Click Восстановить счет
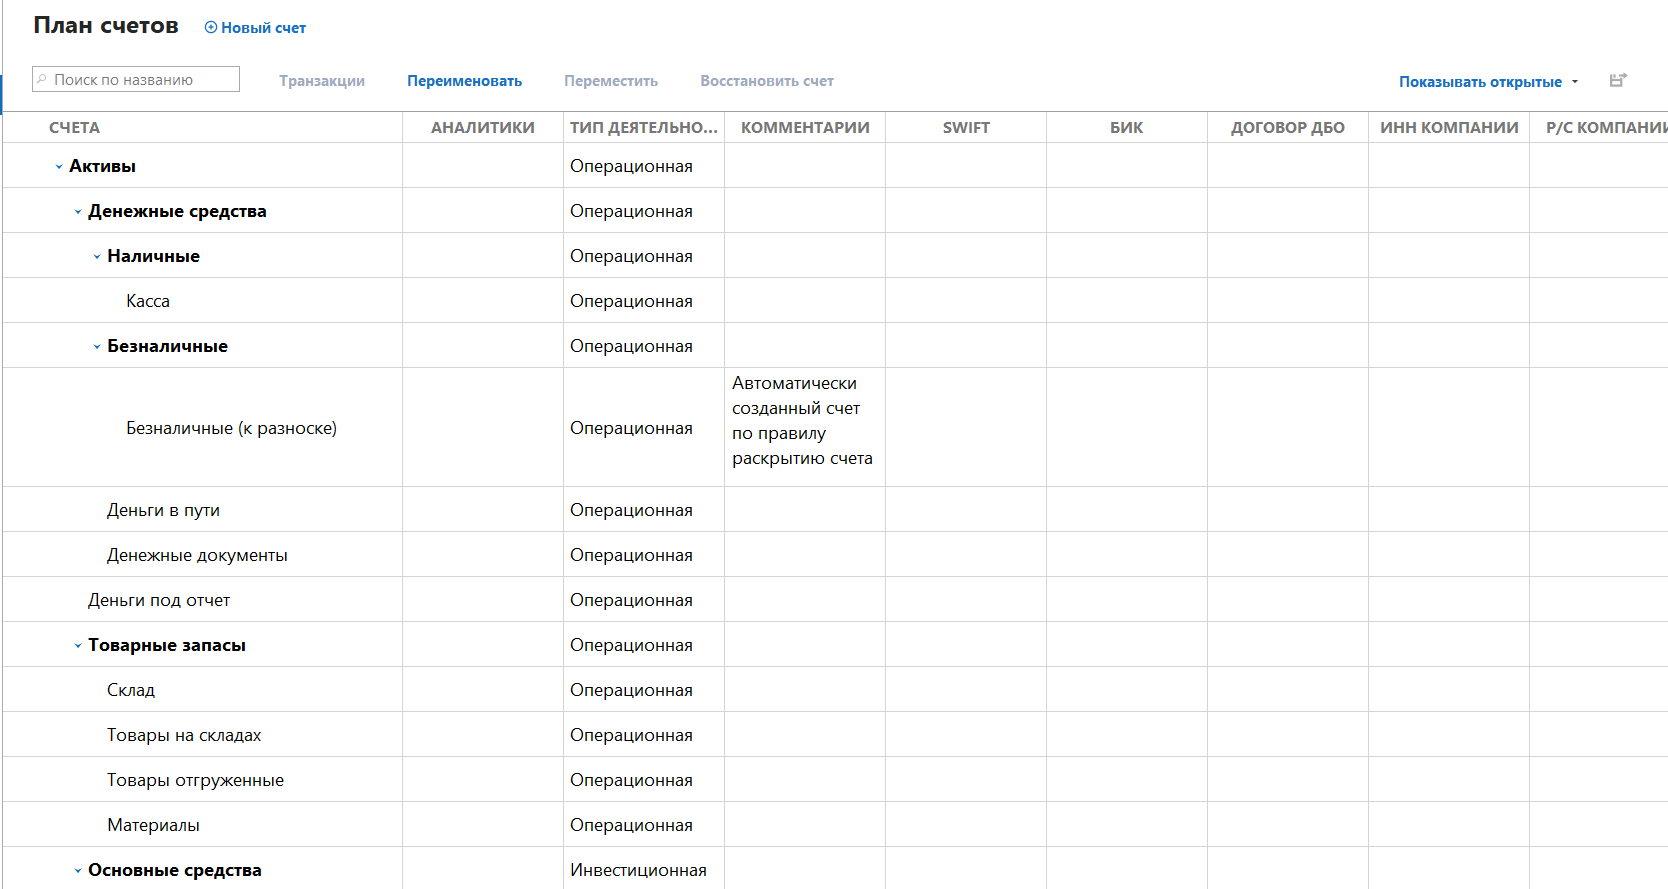This screenshot has width=1668, height=889. tap(767, 81)
